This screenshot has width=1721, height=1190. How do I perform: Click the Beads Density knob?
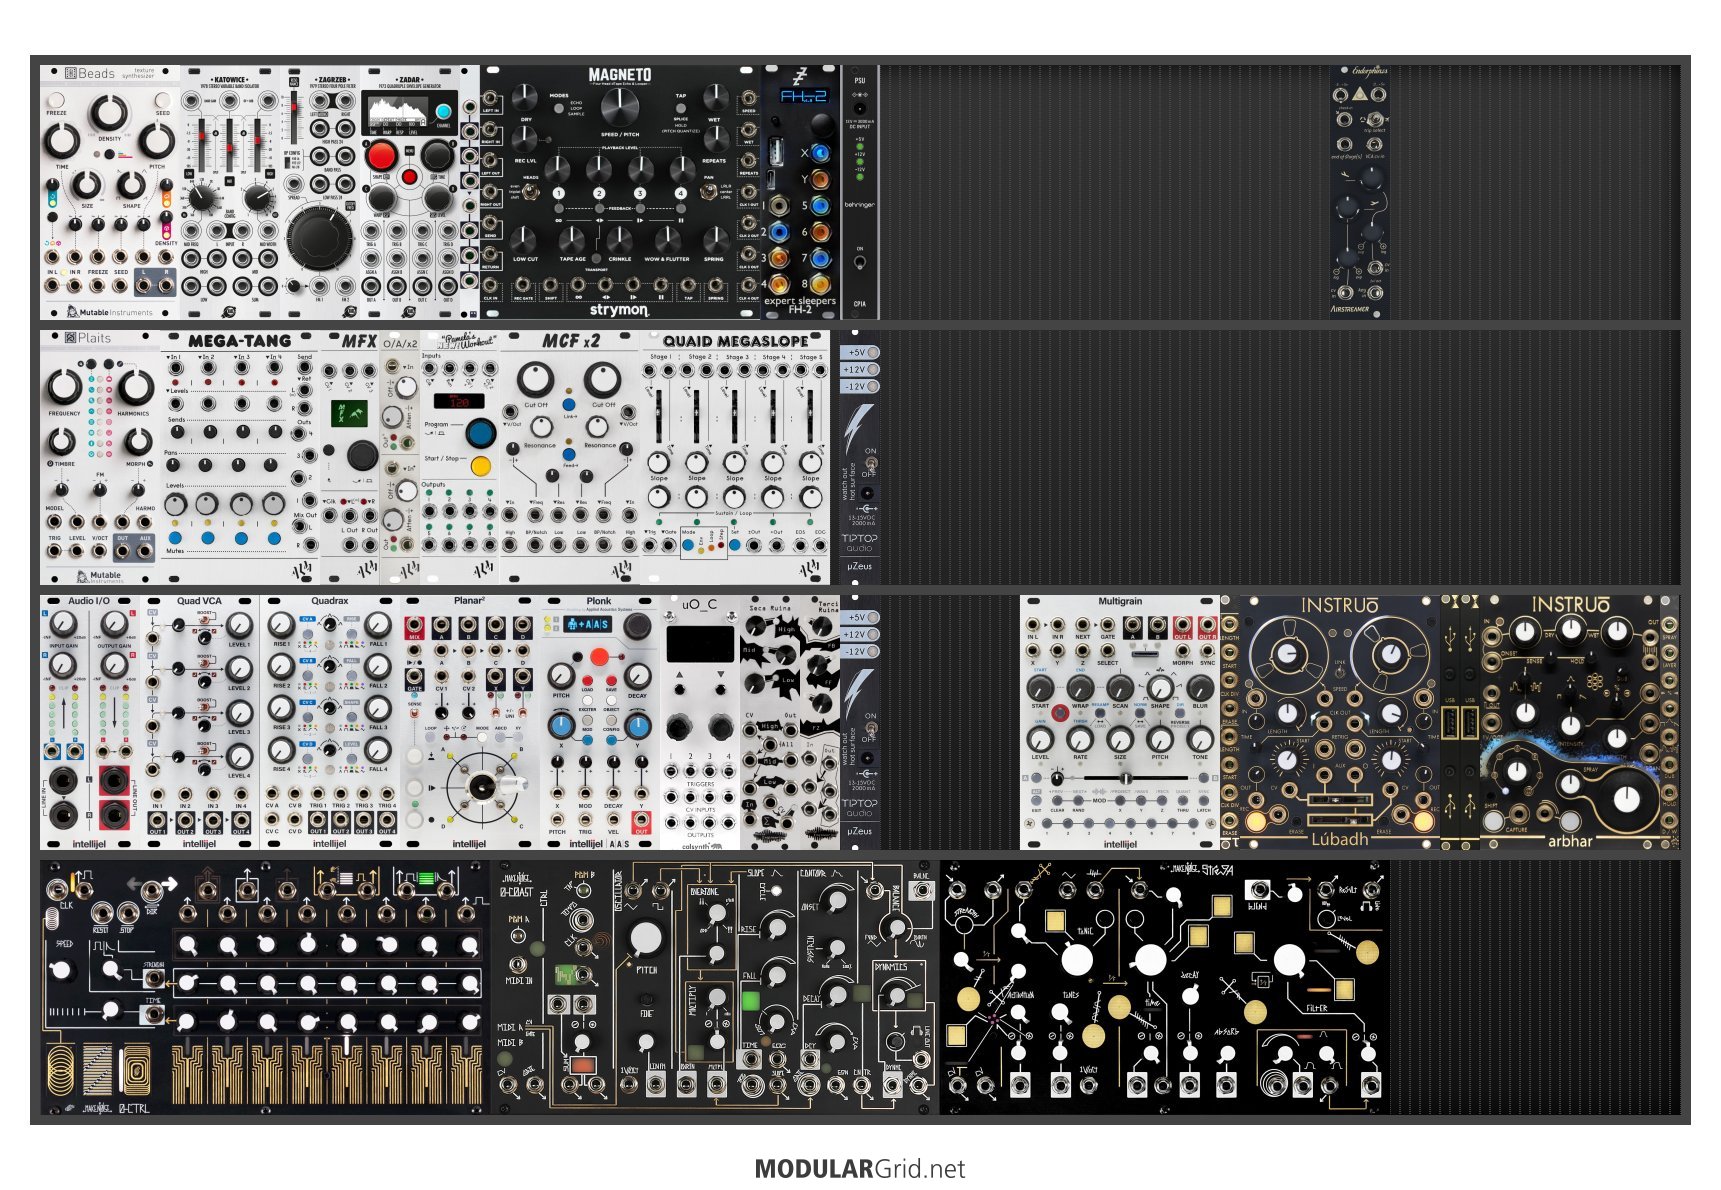point(110,115)
